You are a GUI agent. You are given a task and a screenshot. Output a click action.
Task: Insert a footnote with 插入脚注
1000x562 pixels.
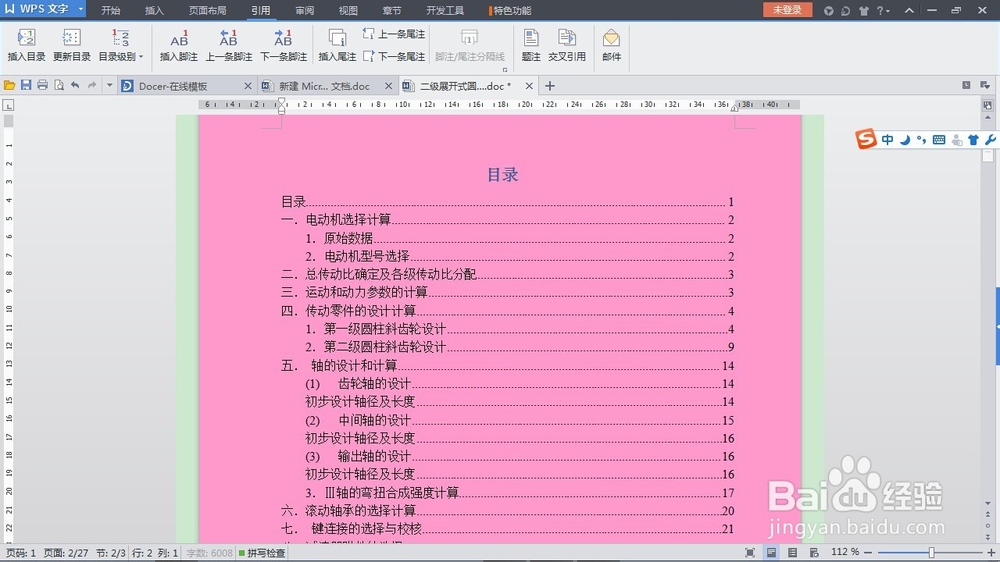click(x=179, y=45)
